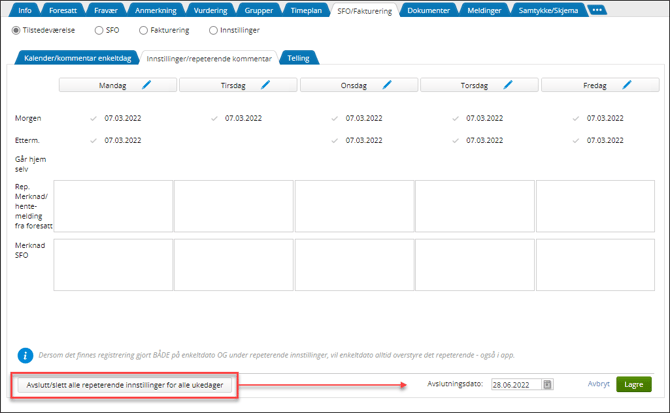Open the Kalender/kommentar enkeltdag tab
This screenshot has width=670, height=413.
pyautogui.click(x=77, y=58)
